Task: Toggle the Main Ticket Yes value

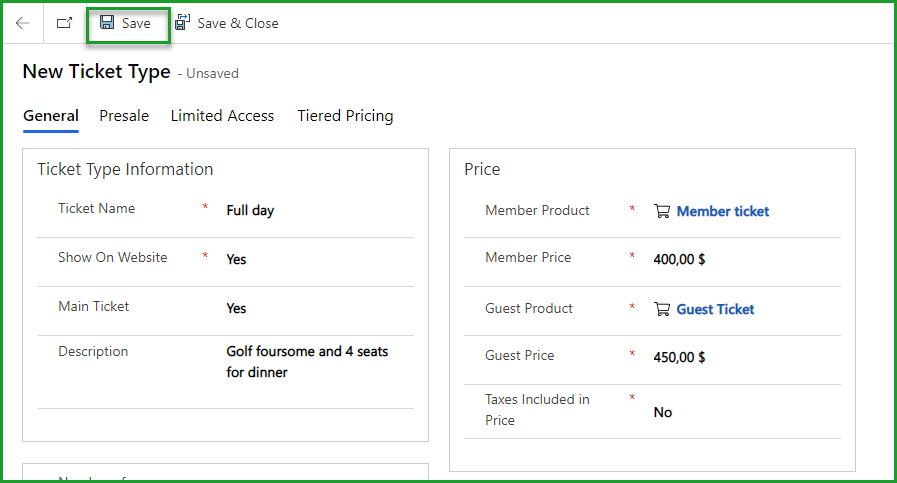Action: [x=236, y=308]
